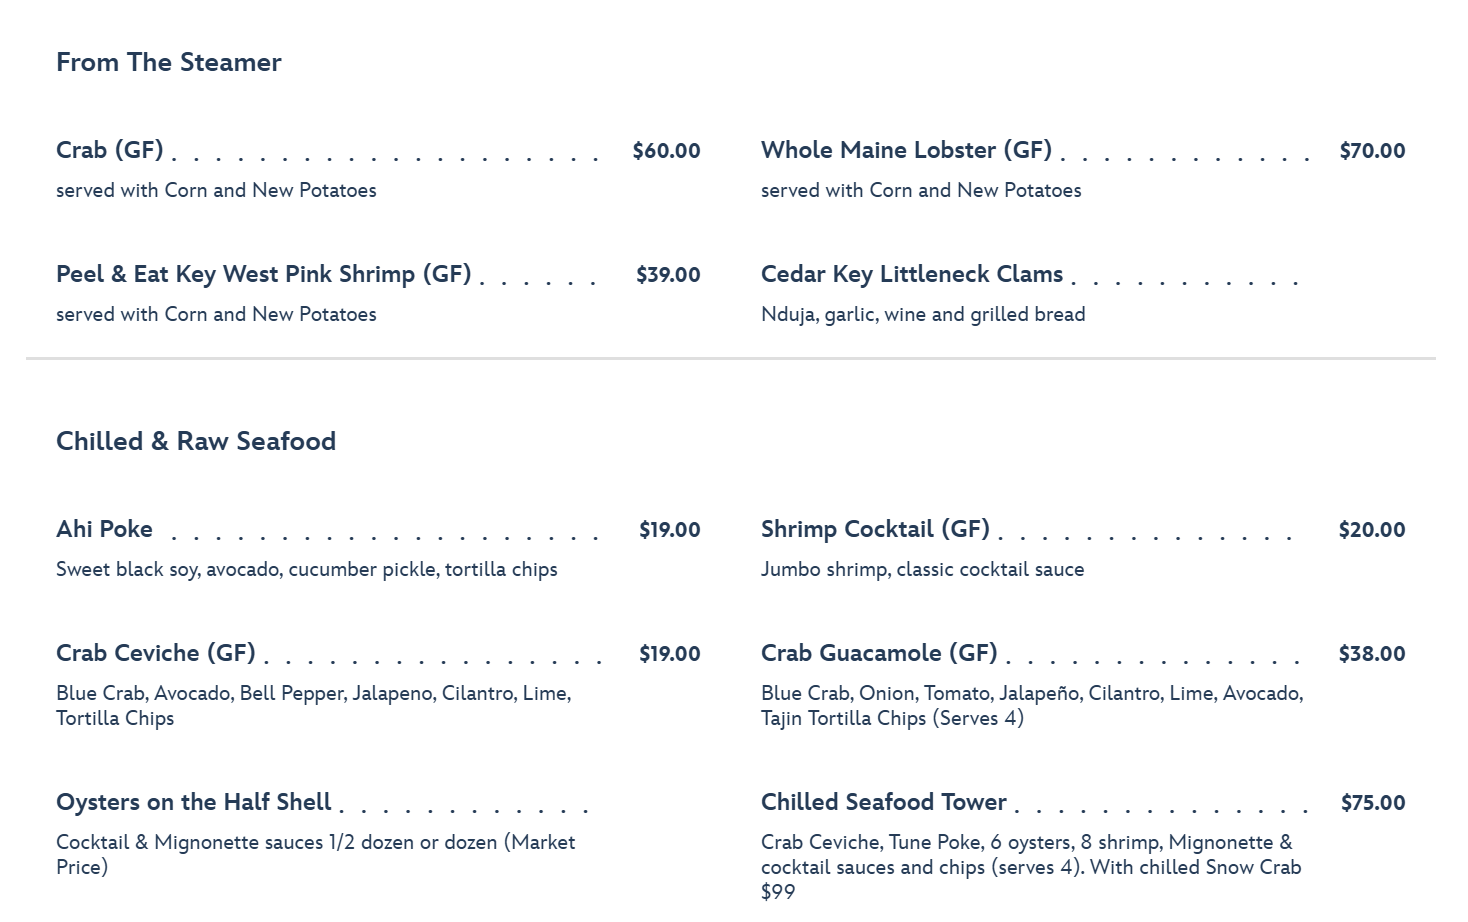The image size is (1468, 922).
Task: Select the Crab (GF) menu item
Action: click(x=110, y=150)
